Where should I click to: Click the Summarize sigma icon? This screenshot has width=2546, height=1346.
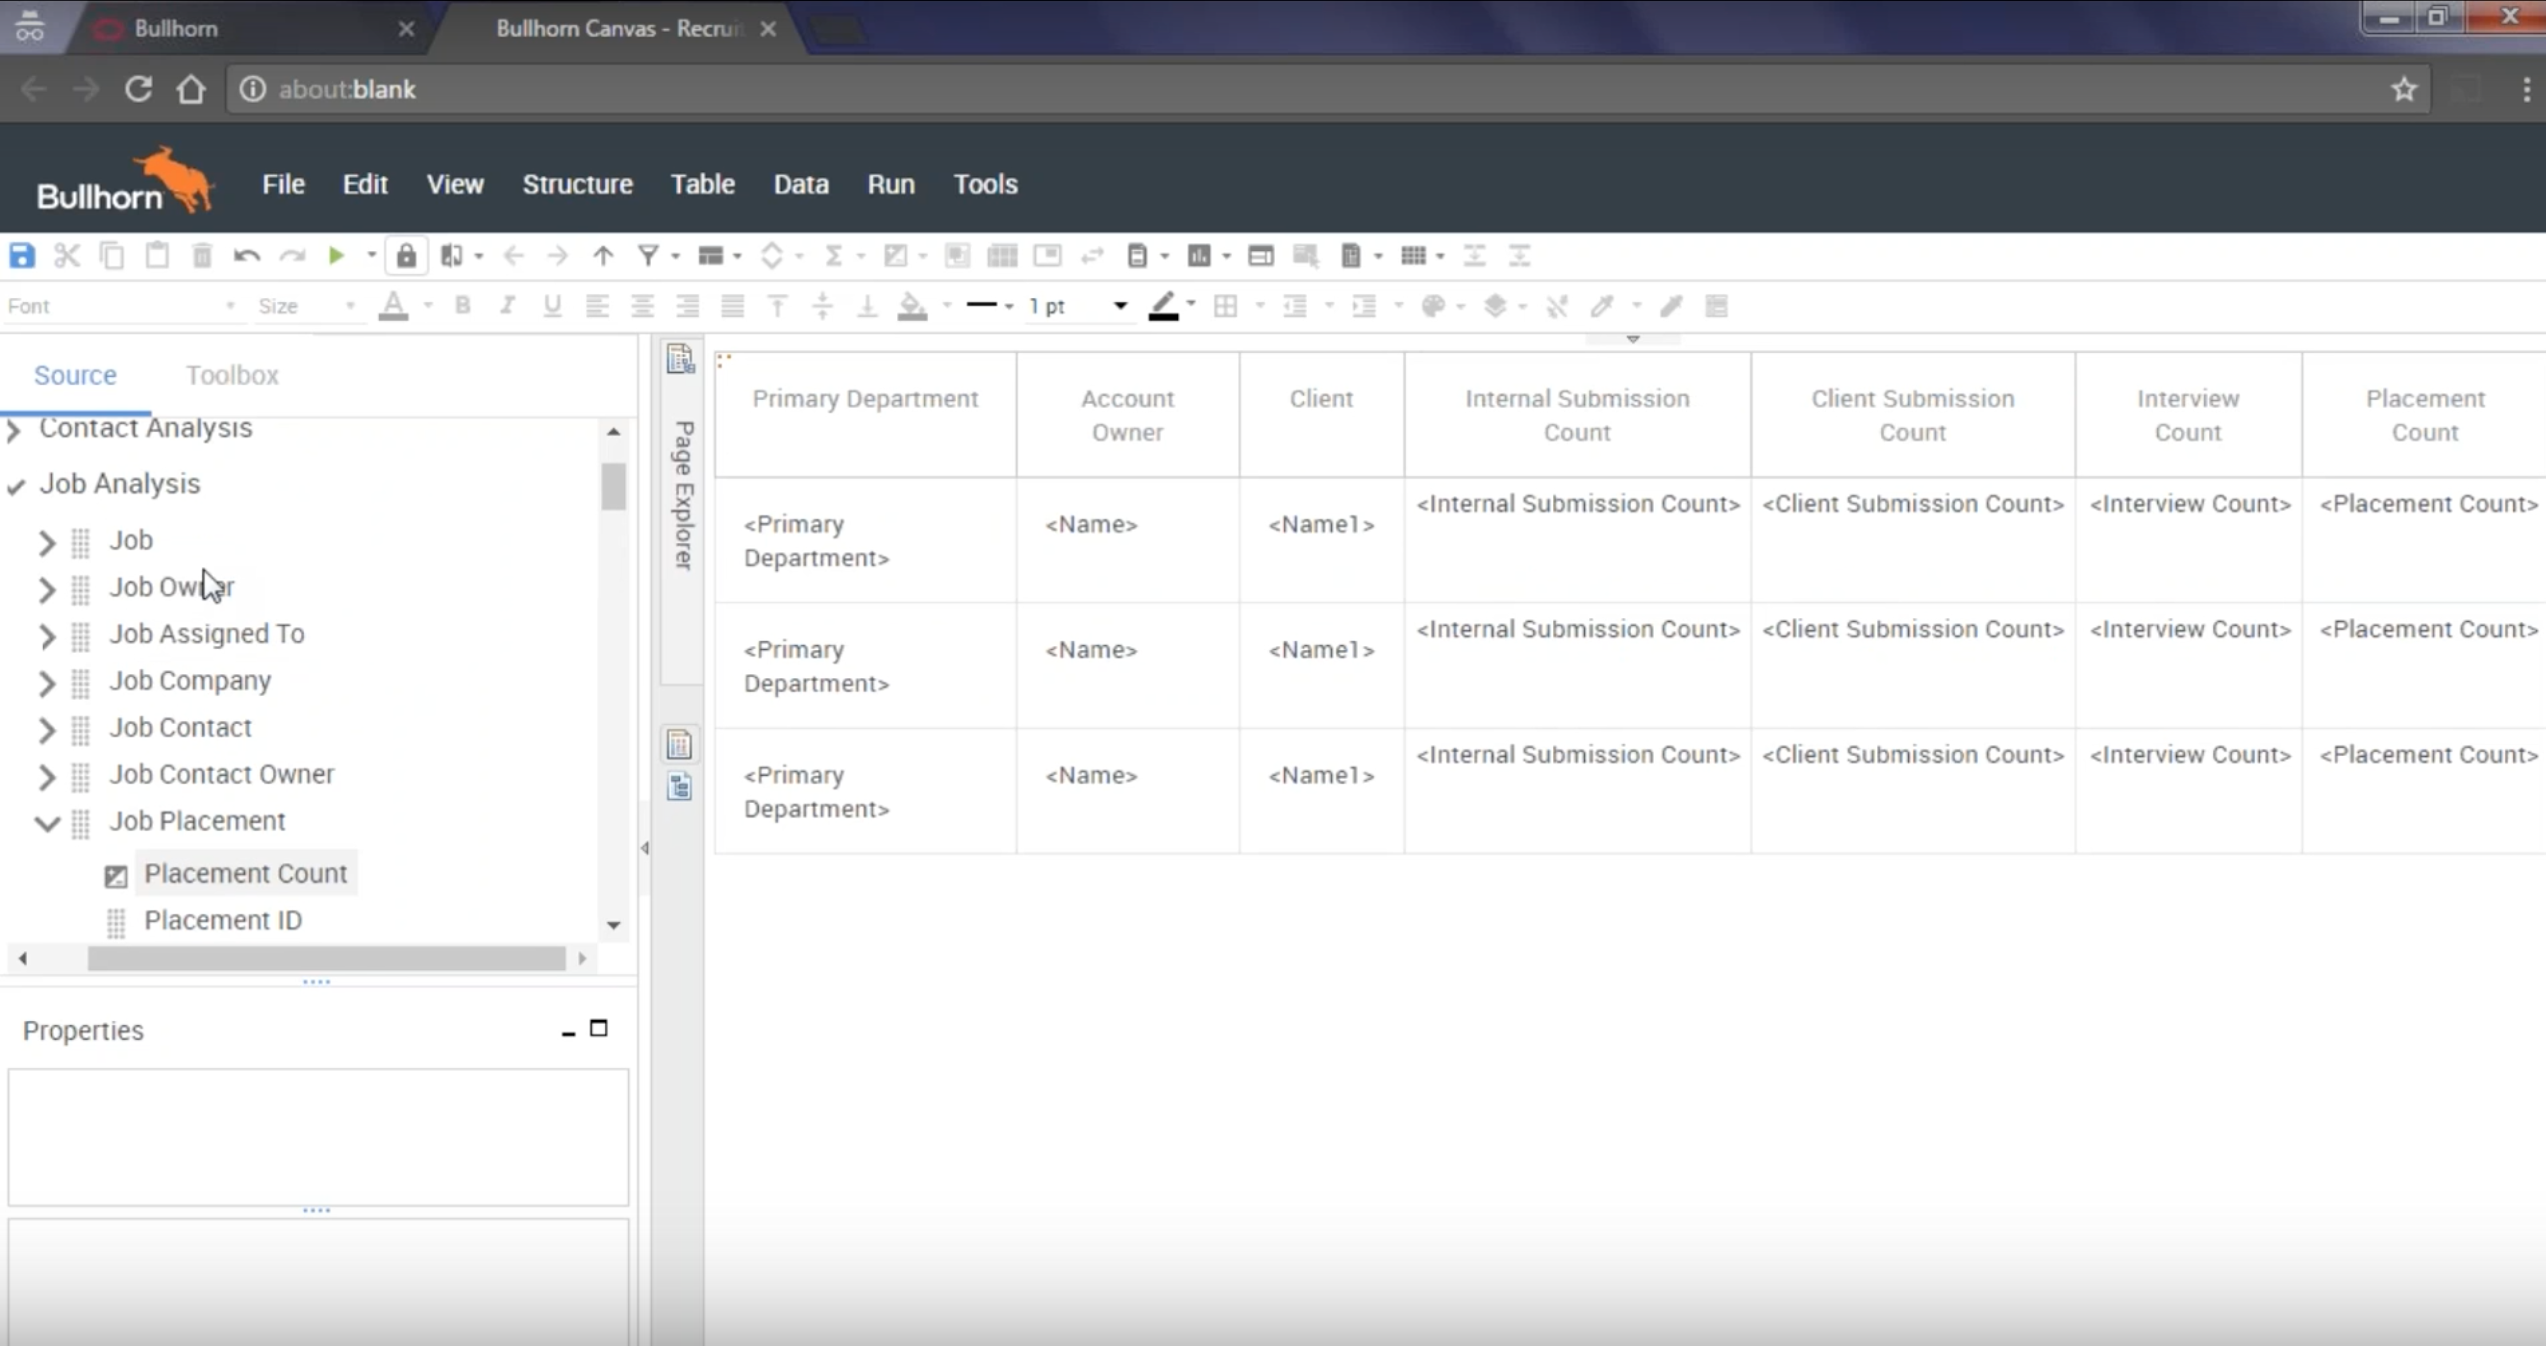coord(833,256)
